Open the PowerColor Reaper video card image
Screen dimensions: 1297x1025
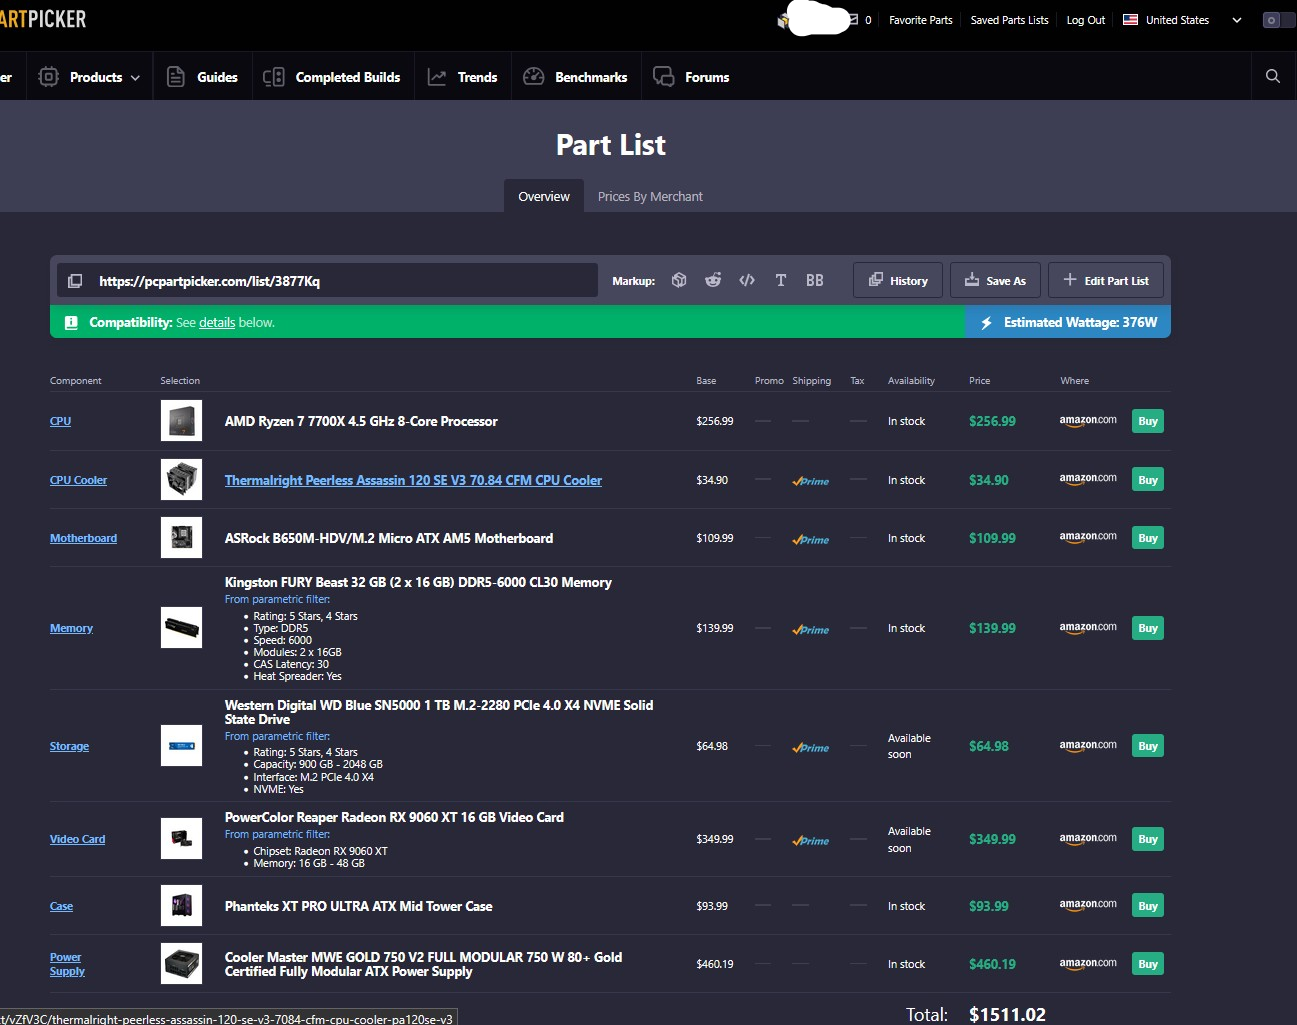181,839
